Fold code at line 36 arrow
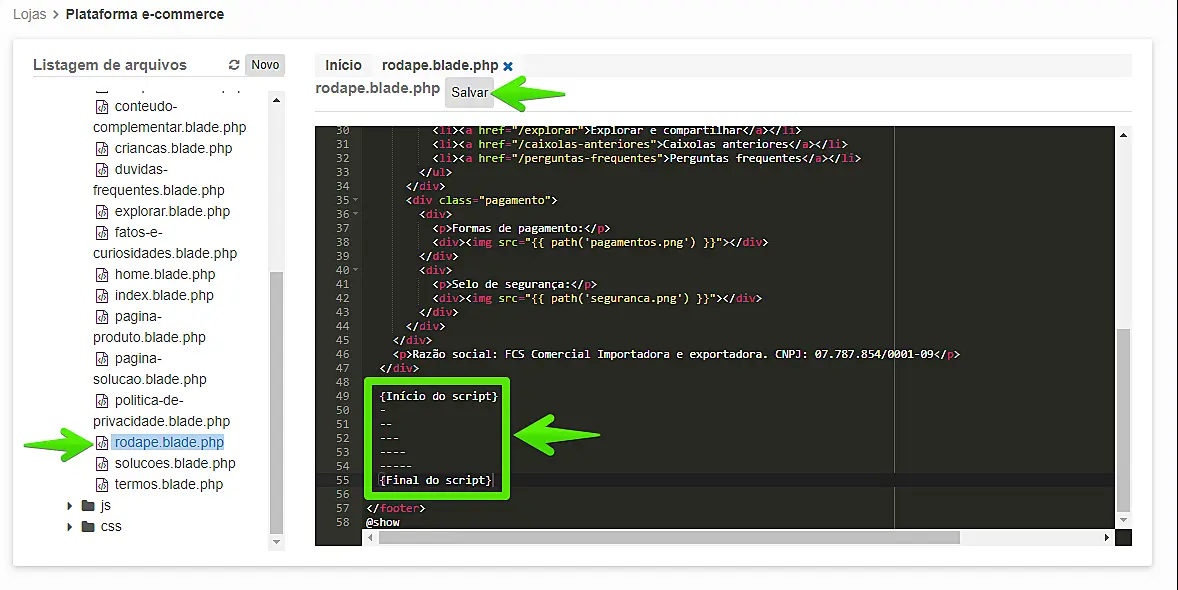The width and height of the screenshot is (1178, 590). click(355, 214)
